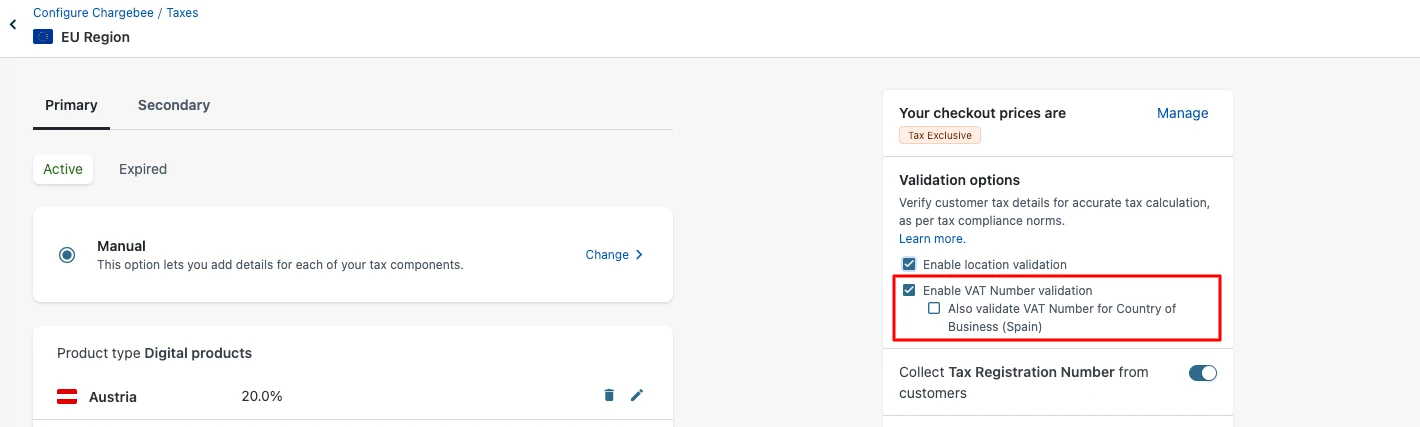This screenshot has height=427, width=1420.
Task: Click the Austria flag icon
Action: 68,397
